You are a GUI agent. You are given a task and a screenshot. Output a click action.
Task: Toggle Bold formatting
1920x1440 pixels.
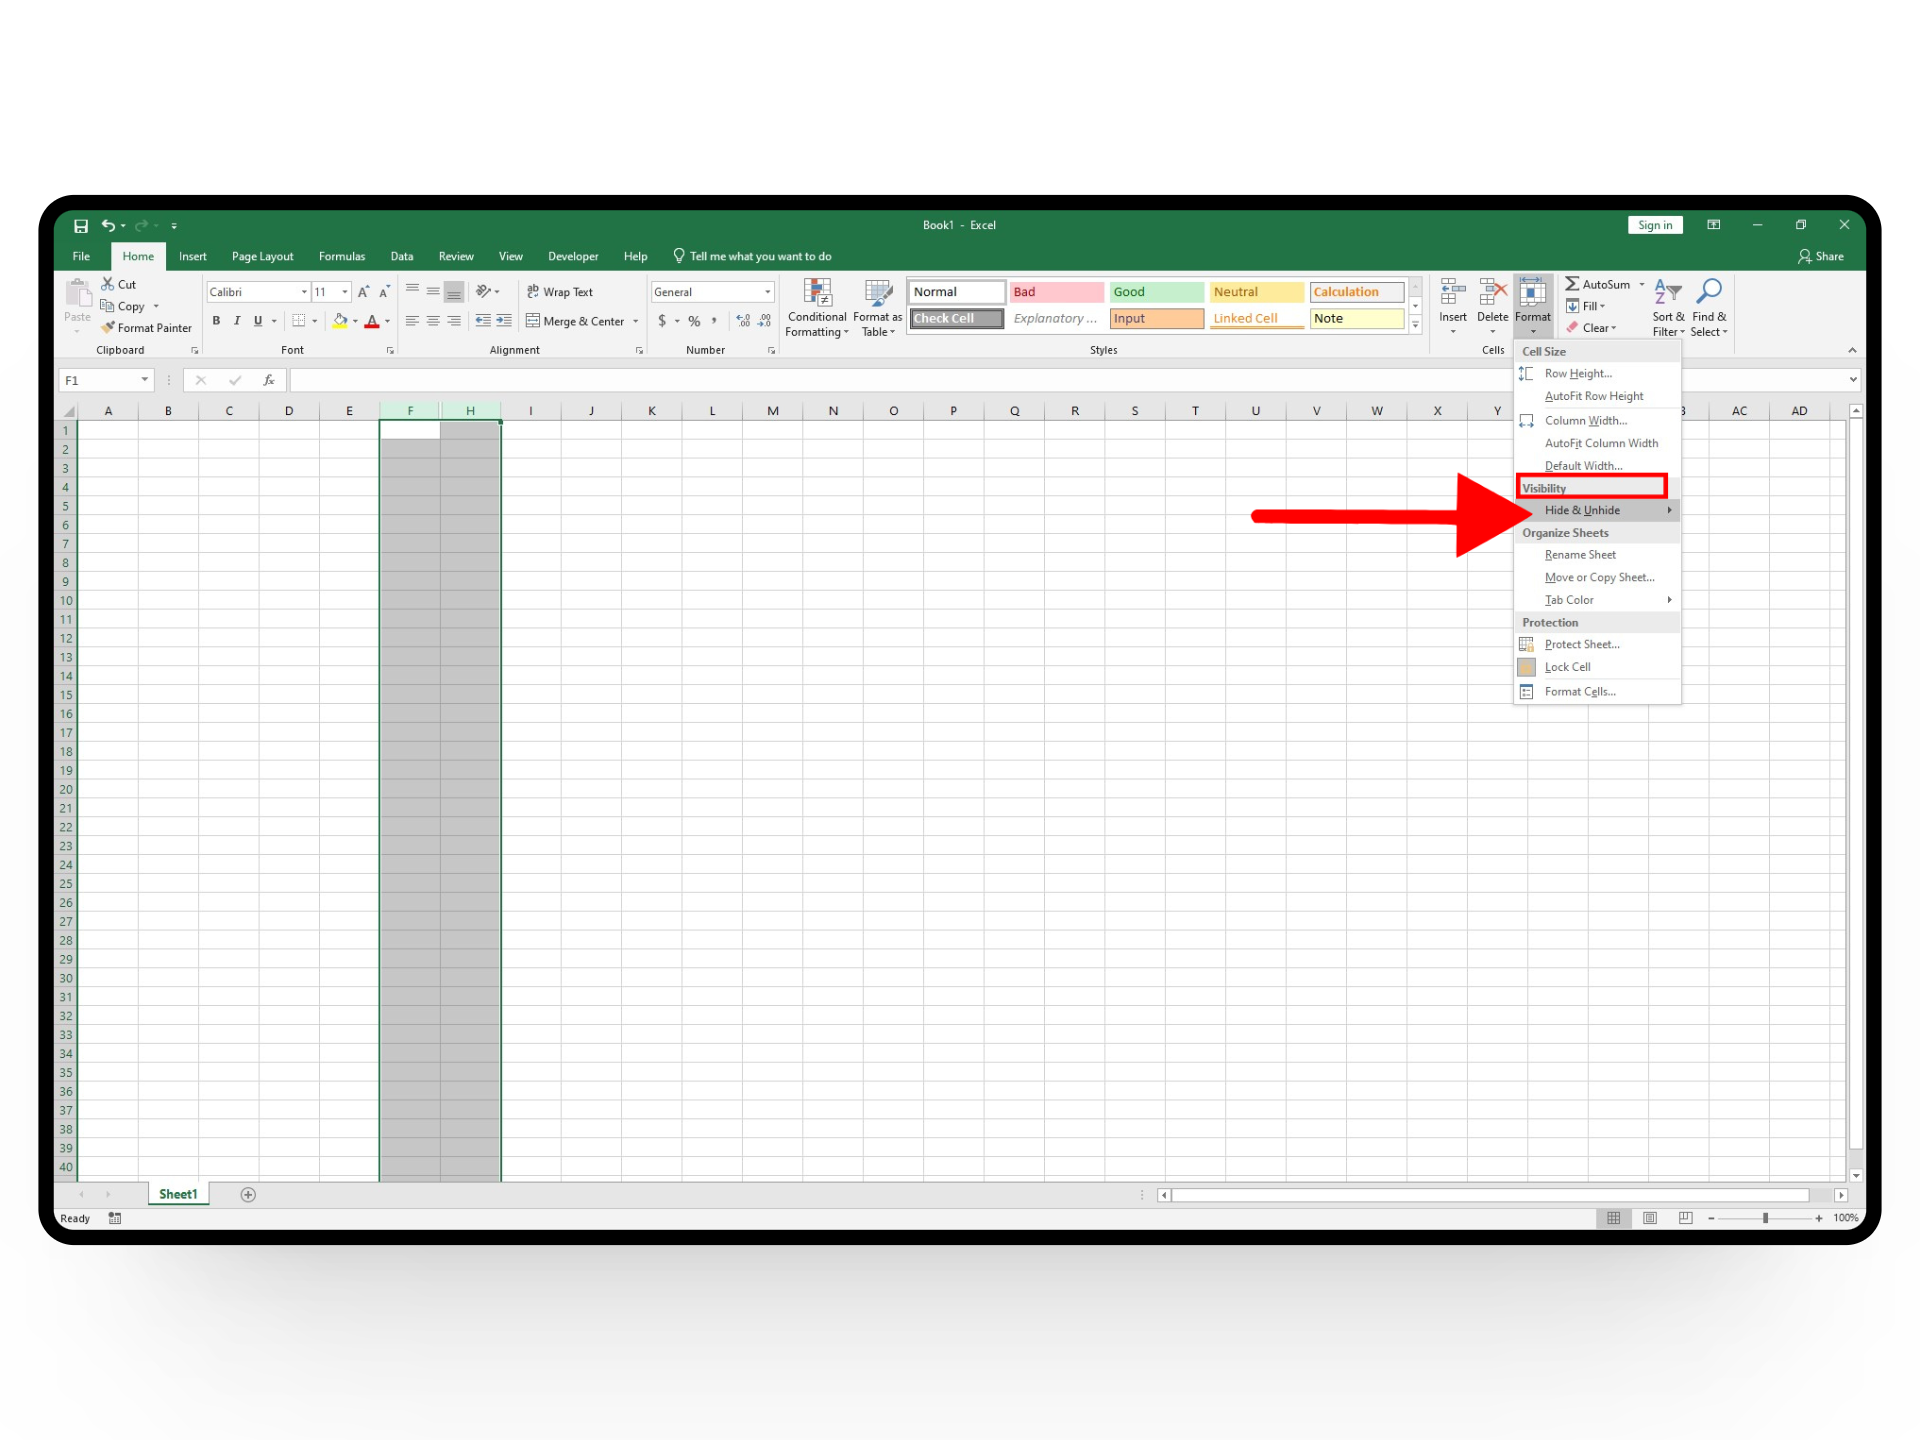(x=216, y=321)
